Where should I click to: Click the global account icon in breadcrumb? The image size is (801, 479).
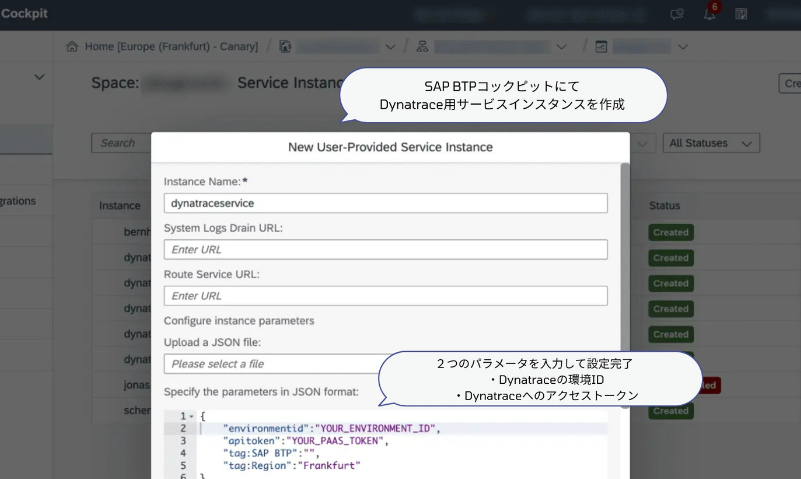click(285, 47)
